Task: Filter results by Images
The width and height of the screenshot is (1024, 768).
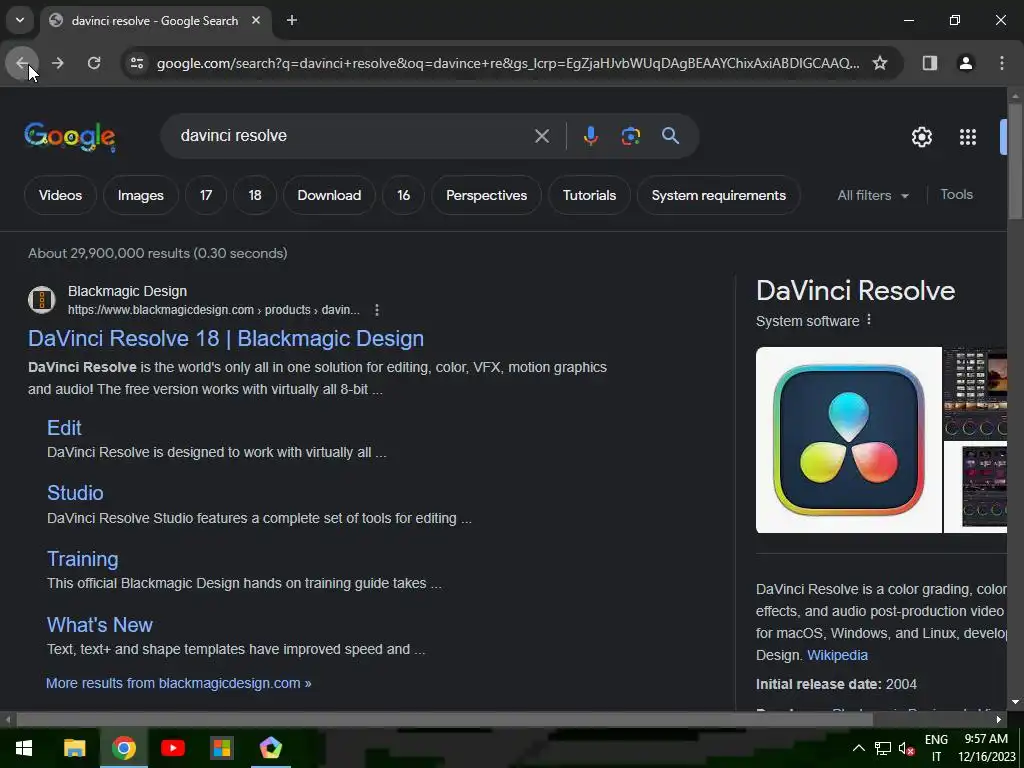Action: click(140, 195)
